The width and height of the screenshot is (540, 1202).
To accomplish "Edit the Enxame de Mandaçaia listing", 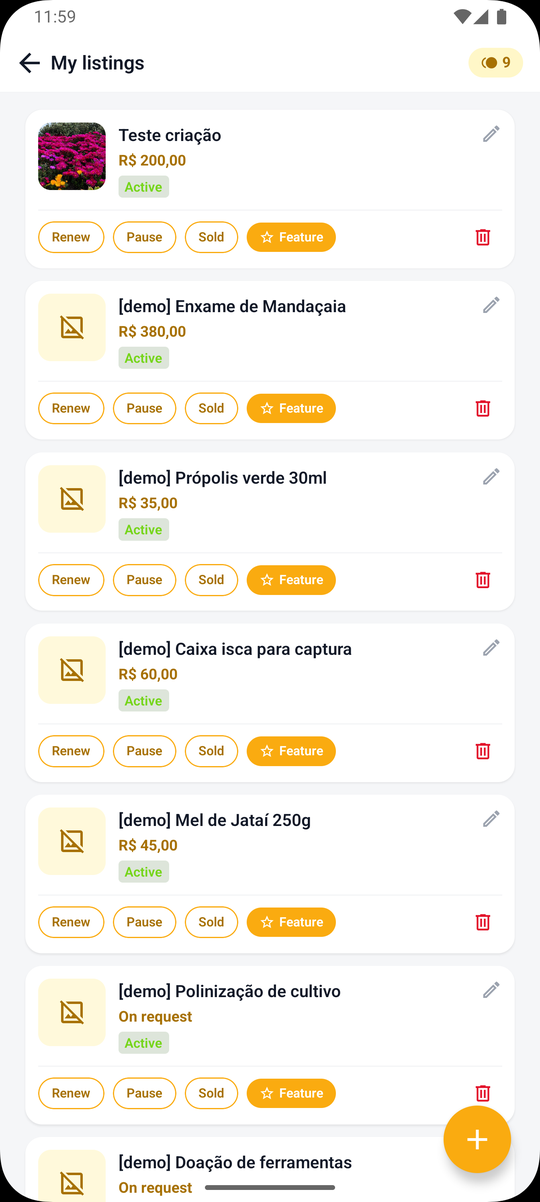I will [x=491, y=305].
